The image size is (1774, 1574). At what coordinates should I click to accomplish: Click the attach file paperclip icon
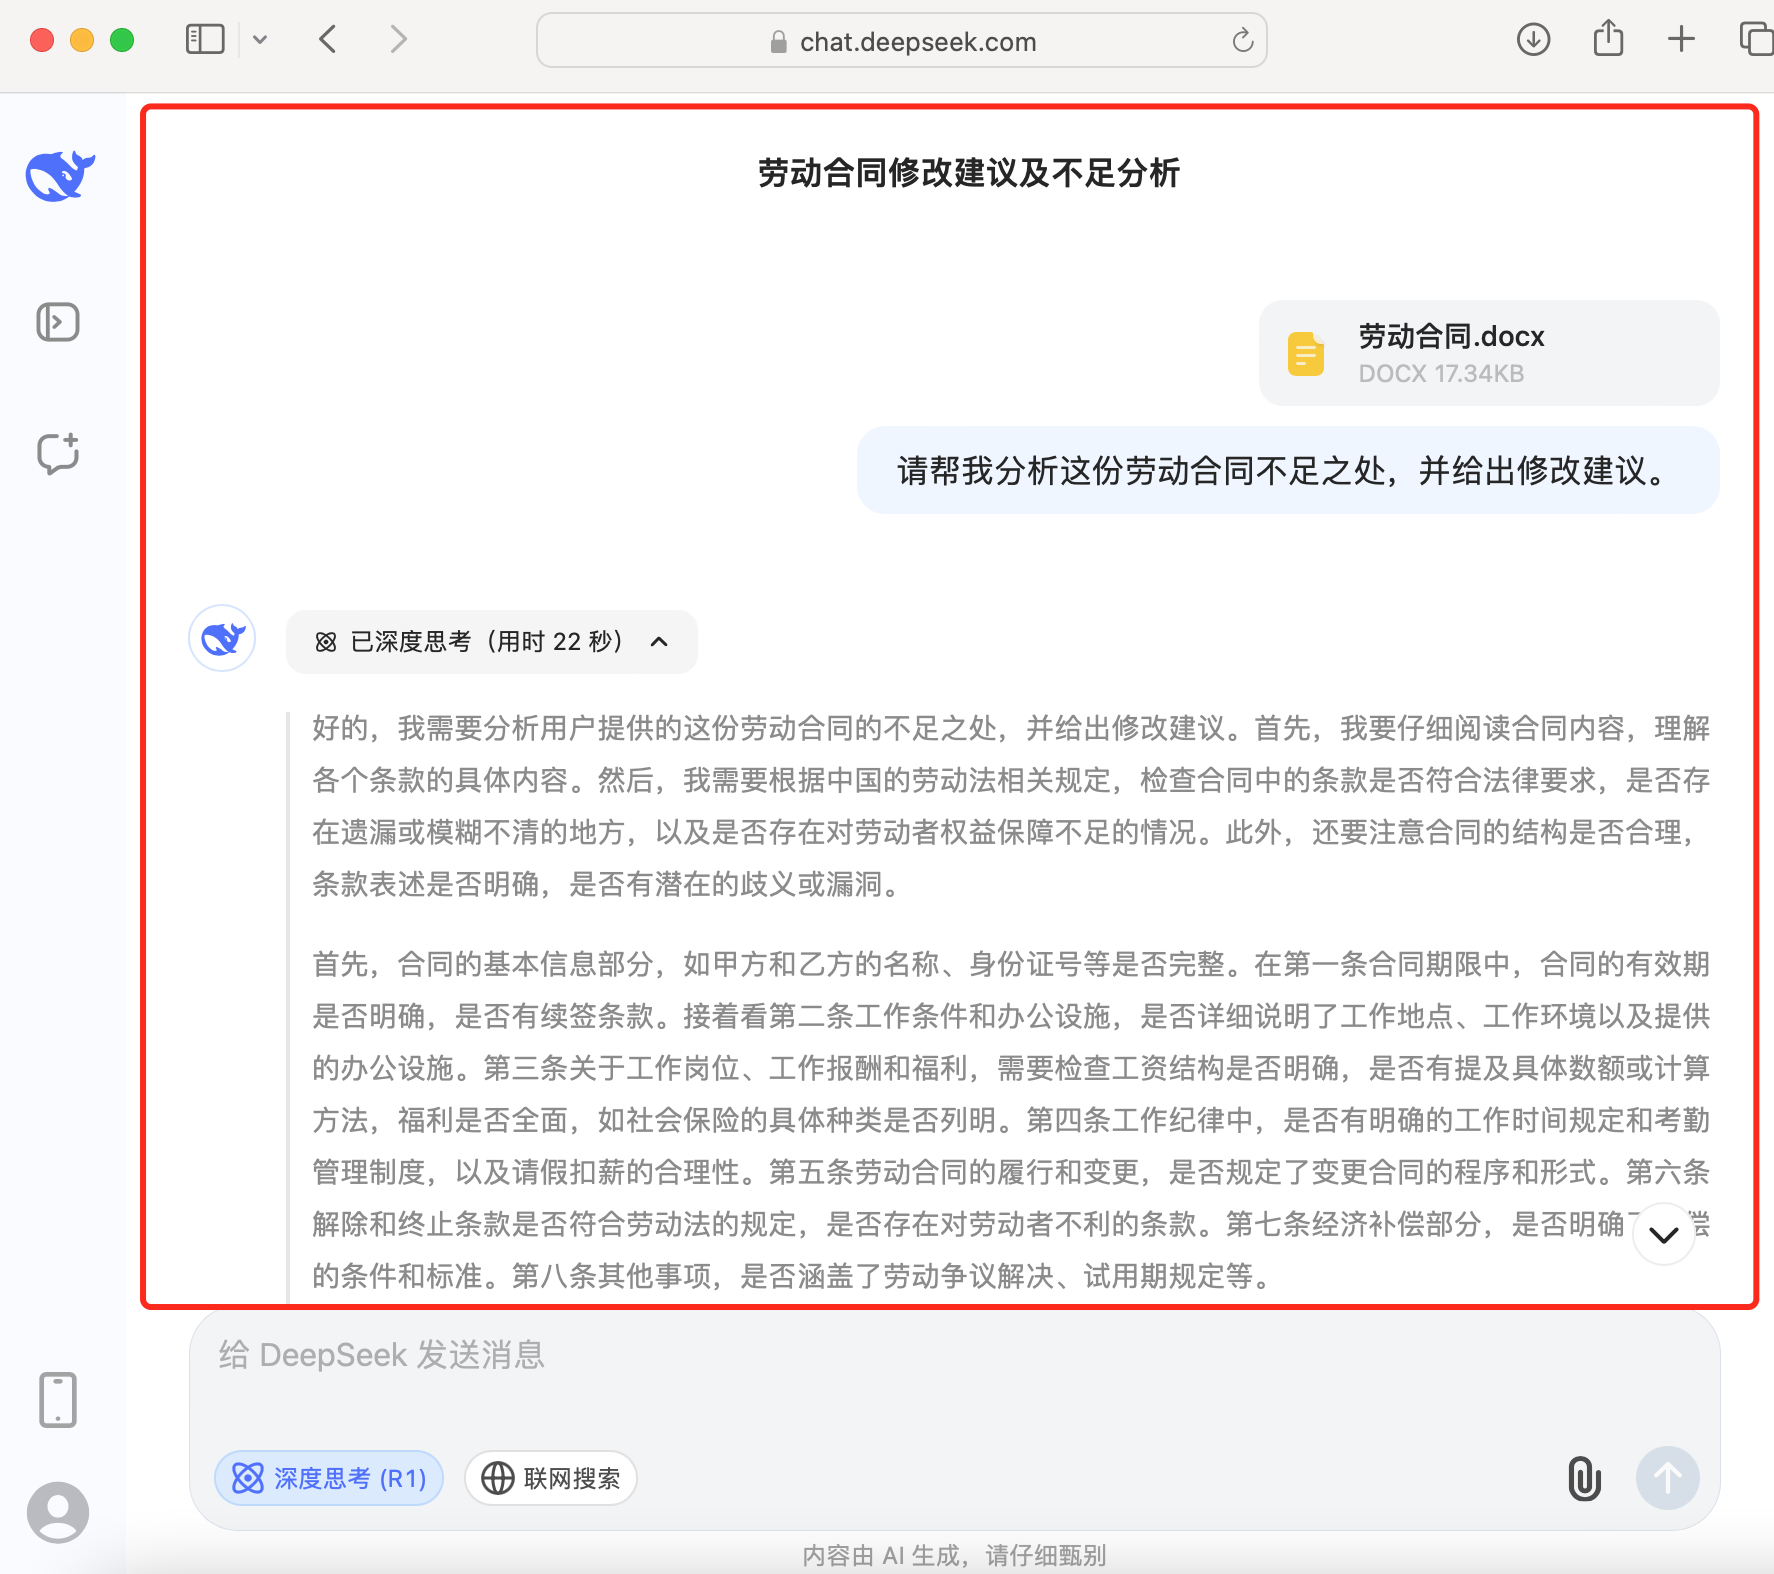[1584, 1478]
